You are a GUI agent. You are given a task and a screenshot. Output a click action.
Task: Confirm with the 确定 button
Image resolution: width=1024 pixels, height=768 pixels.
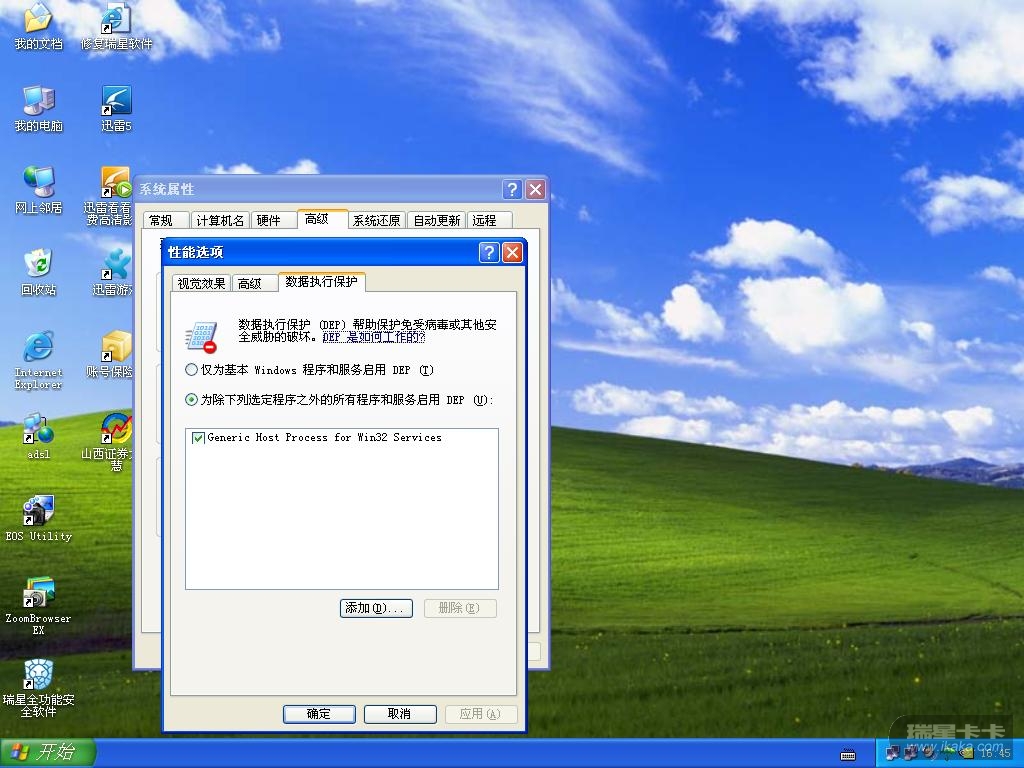319,714
